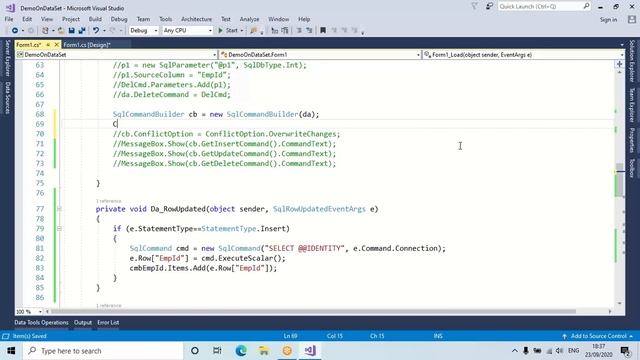
Task: Open the Data Sources side tab
Action: [x=7, y=98]
